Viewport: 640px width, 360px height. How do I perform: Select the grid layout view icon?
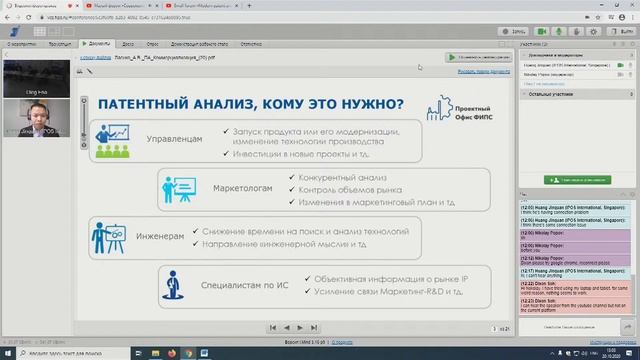point(40,31)
